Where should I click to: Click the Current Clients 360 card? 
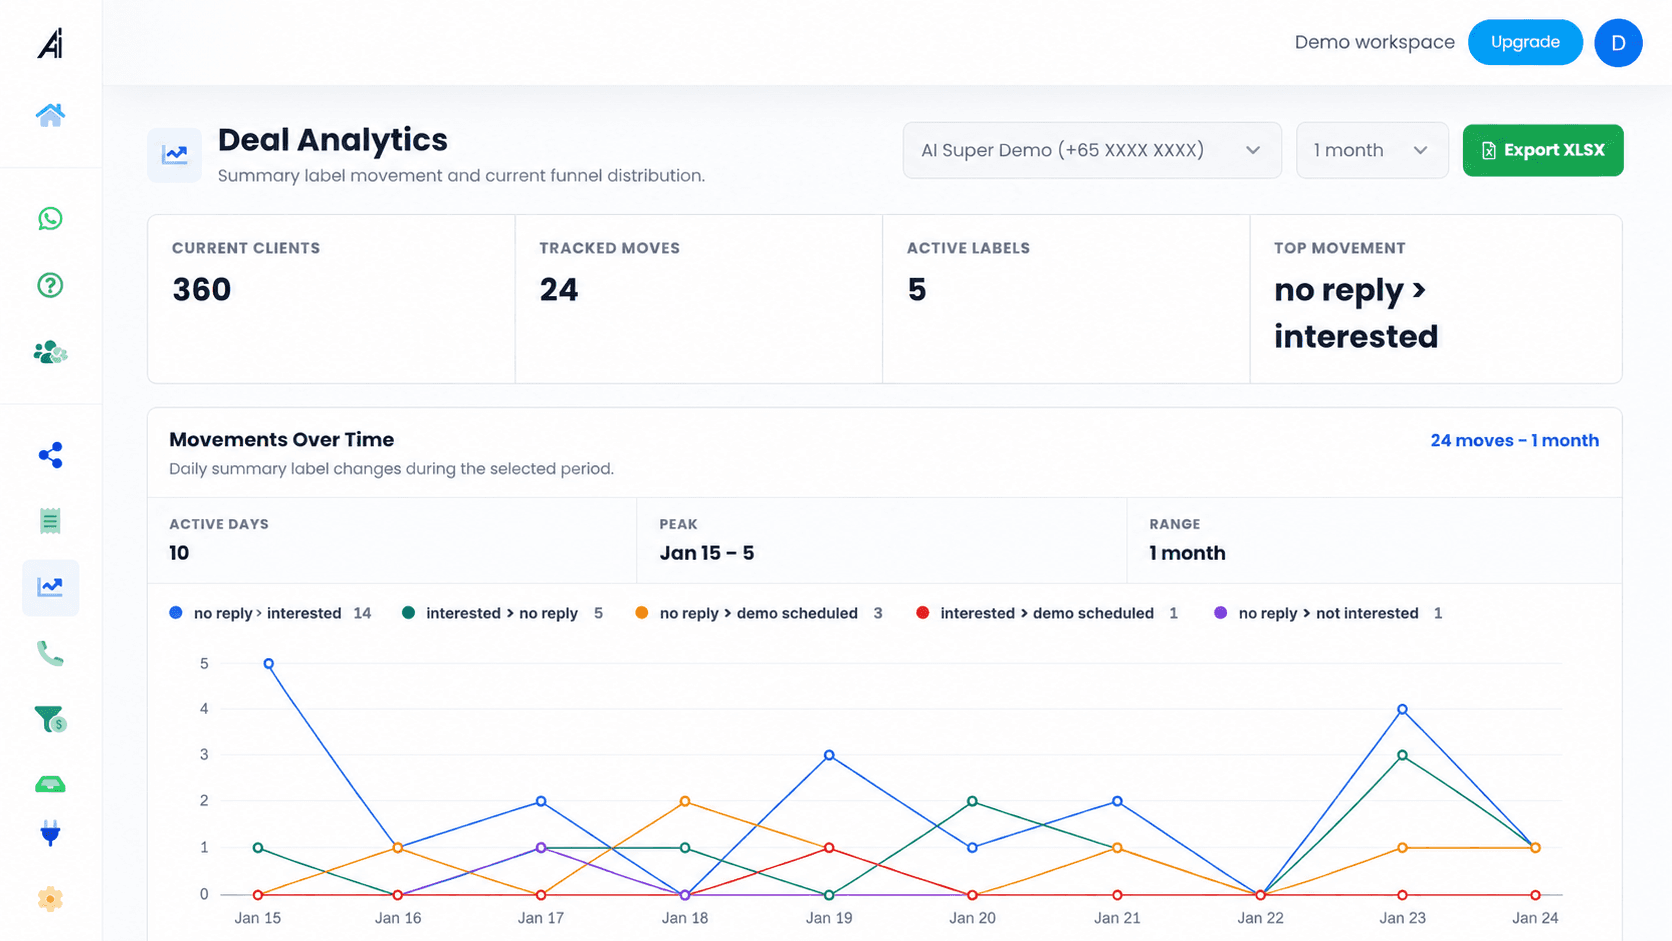pyautogui.click(x=331, y=299)
